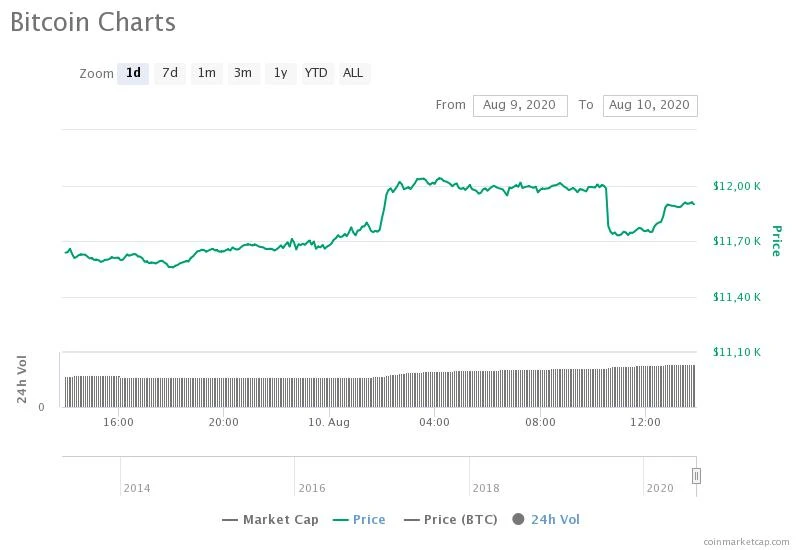
Task: Click the 24h Vol dot icon
Action: coord(518,520)
